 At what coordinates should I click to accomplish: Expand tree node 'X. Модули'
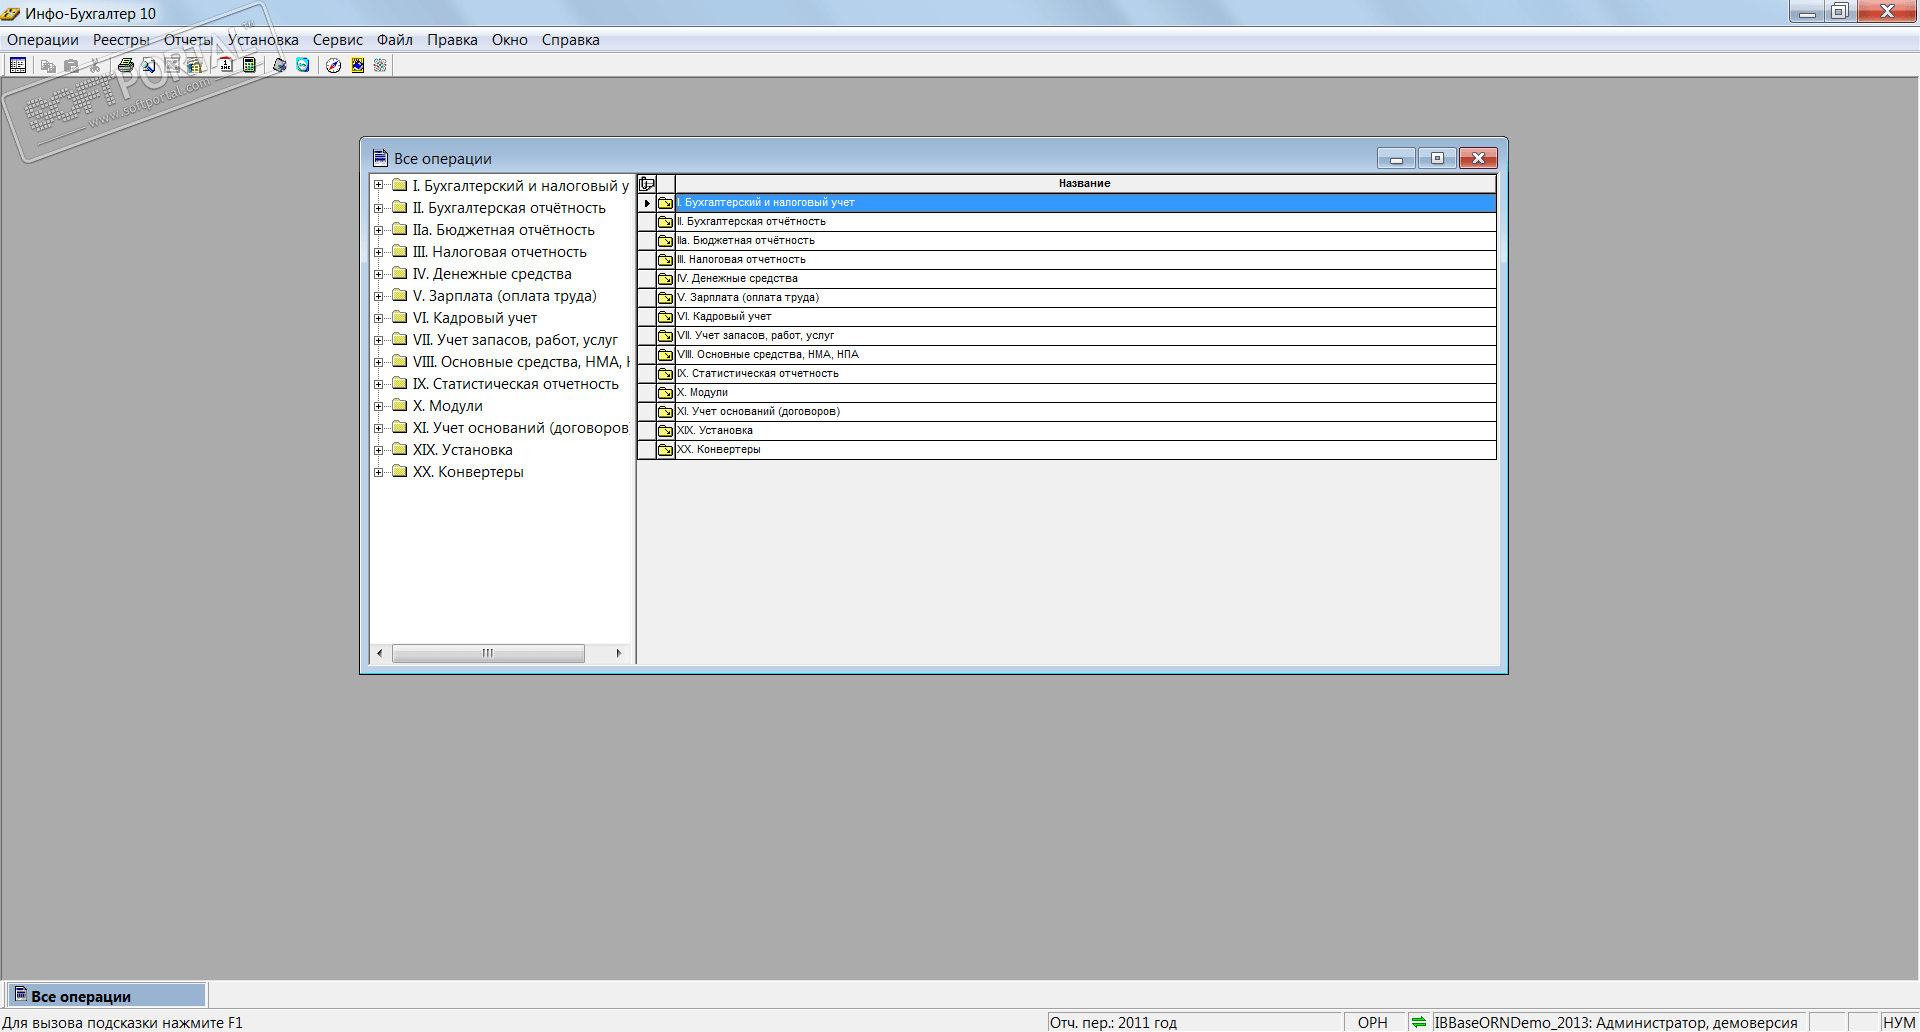coord(379,406)
